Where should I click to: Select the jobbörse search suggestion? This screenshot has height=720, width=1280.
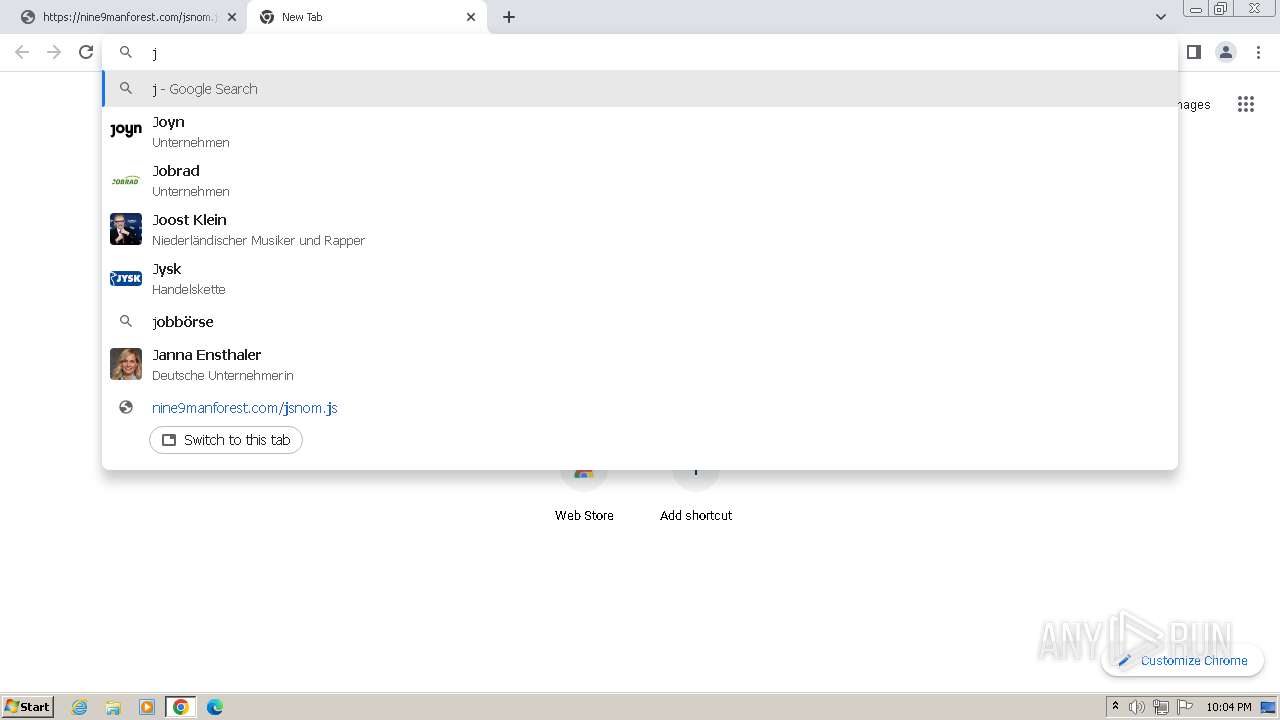tap(640, 321)
